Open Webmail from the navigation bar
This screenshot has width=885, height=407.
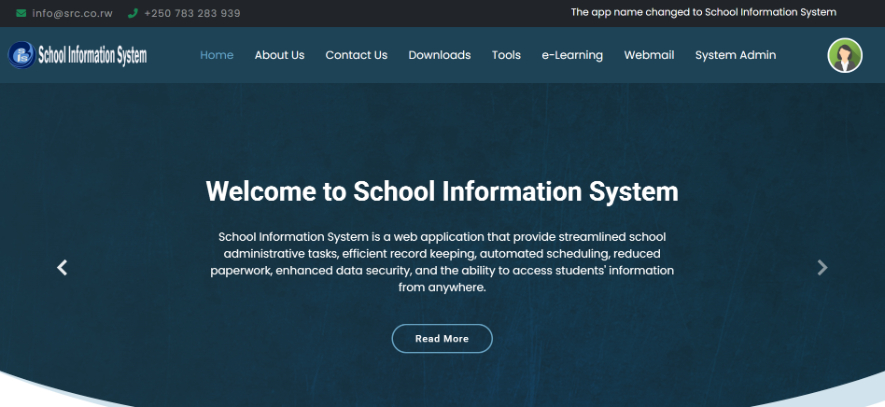[x=649, y=55]
